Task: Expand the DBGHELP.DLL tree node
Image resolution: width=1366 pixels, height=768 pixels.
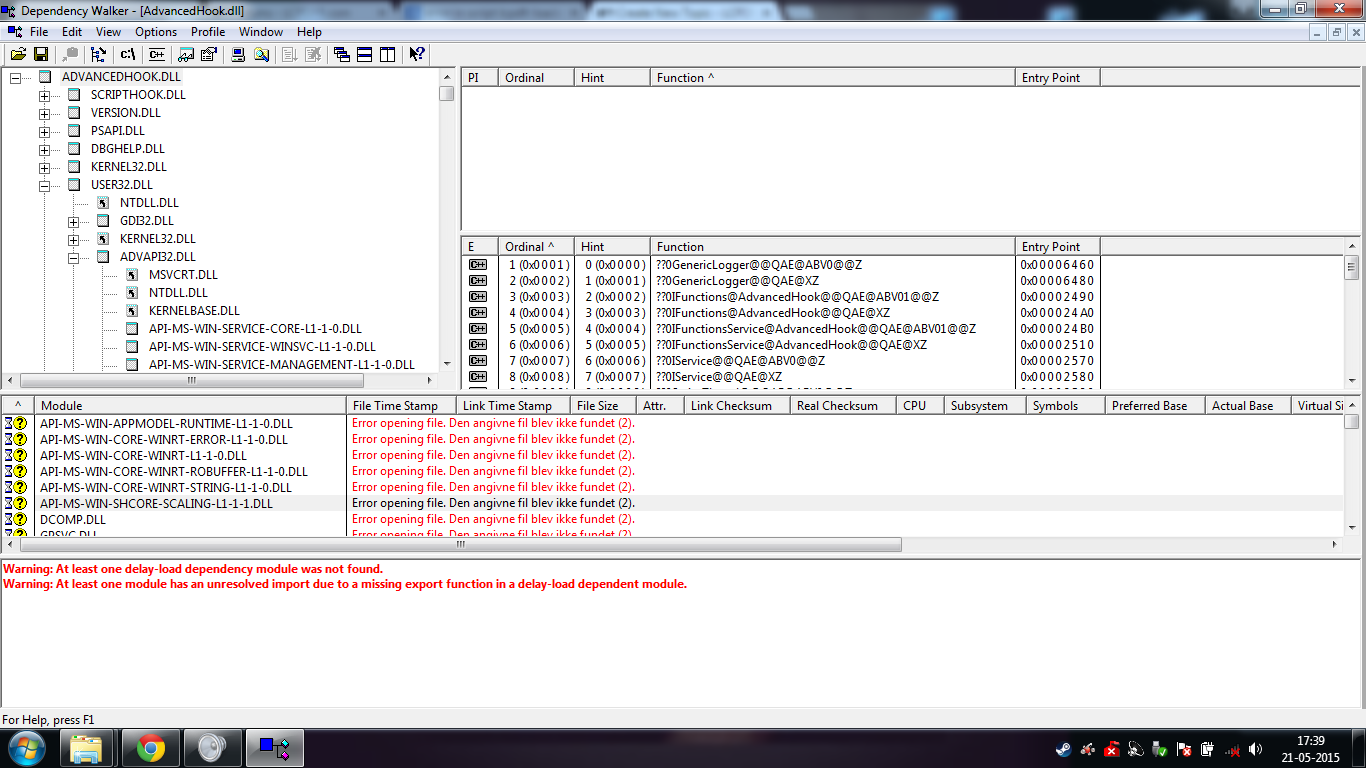Action: tap(44, 149)
